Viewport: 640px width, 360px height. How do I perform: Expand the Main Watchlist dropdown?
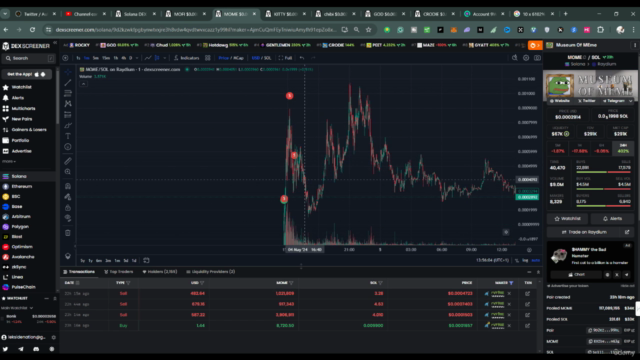pos(17,308)
